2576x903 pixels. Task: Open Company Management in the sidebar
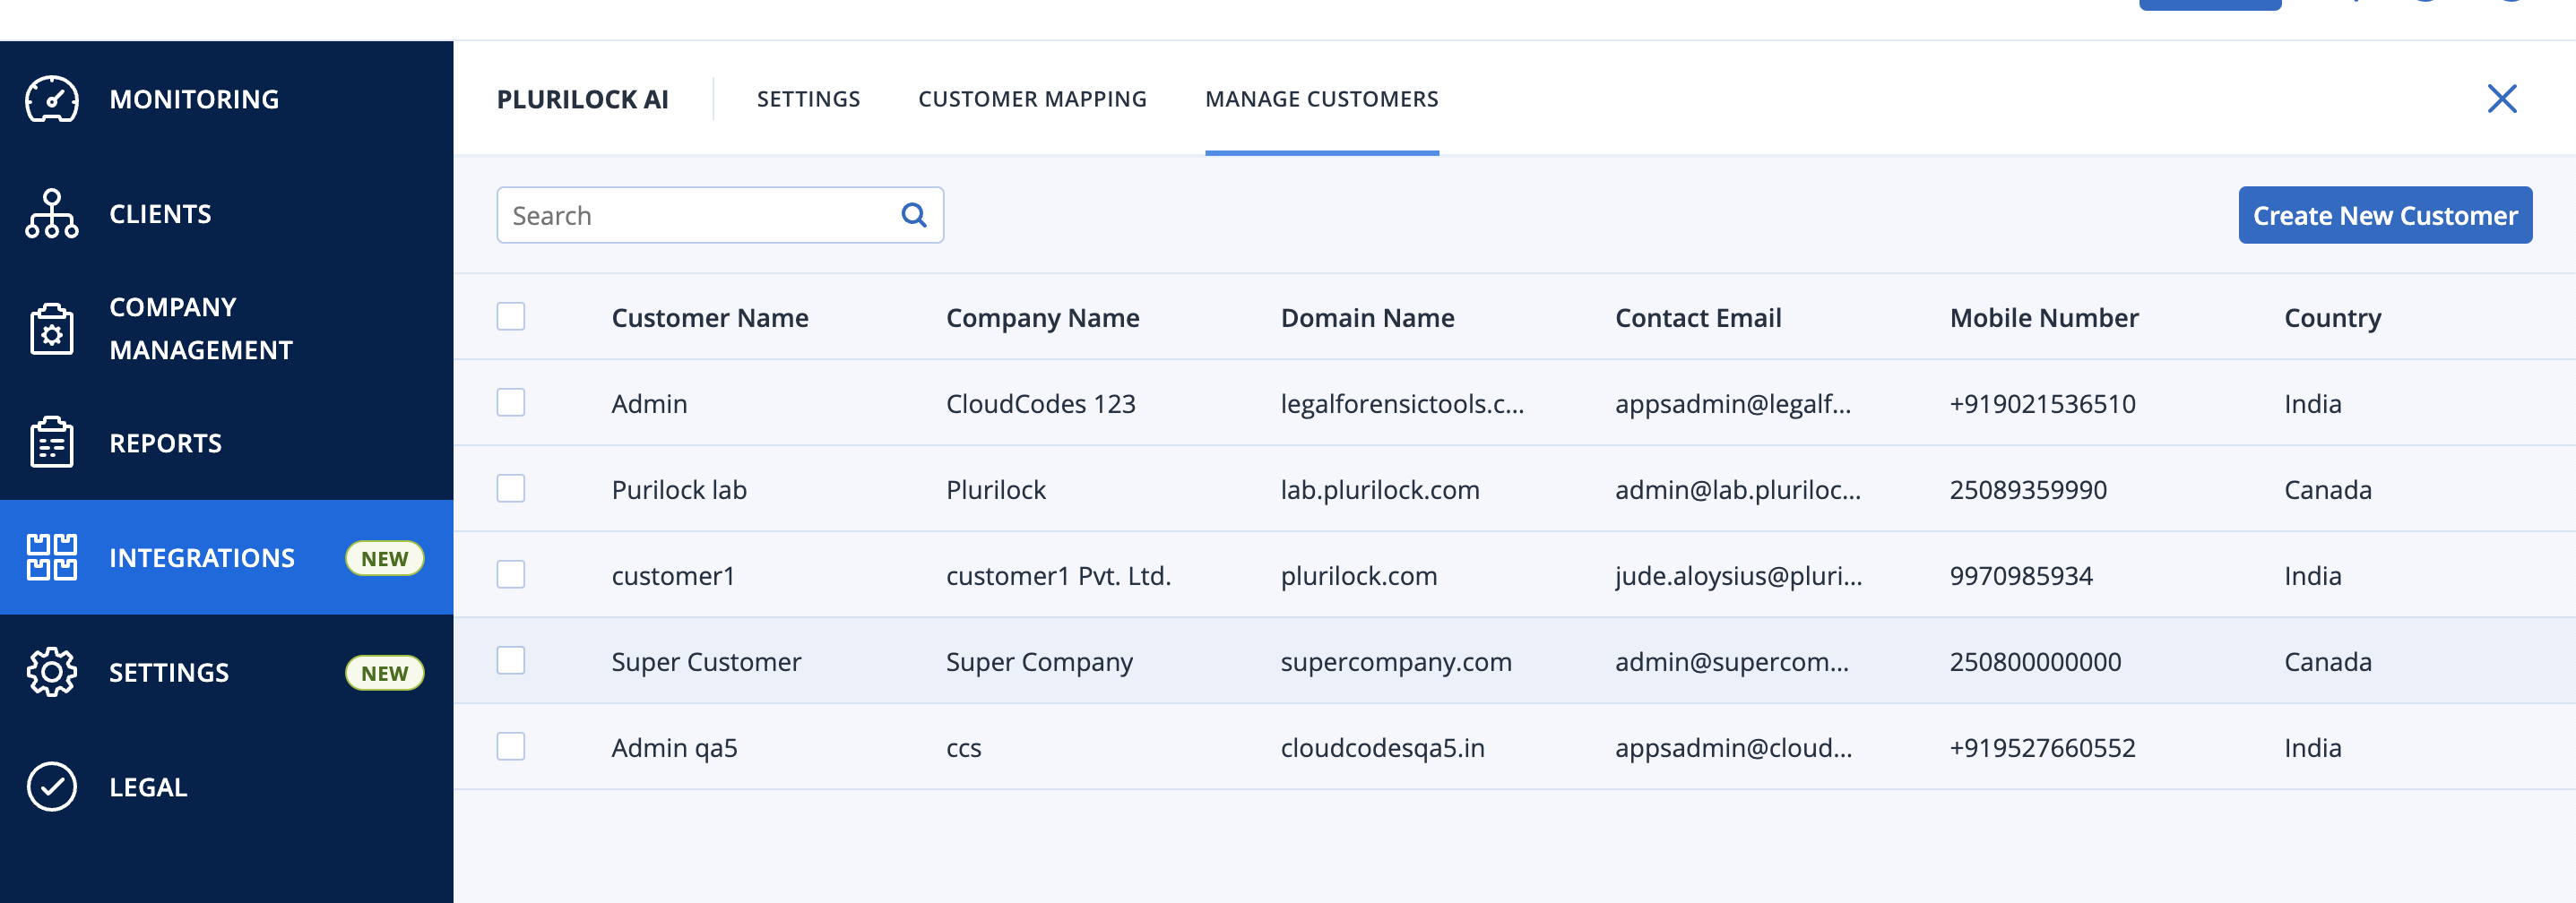point(227,328)
